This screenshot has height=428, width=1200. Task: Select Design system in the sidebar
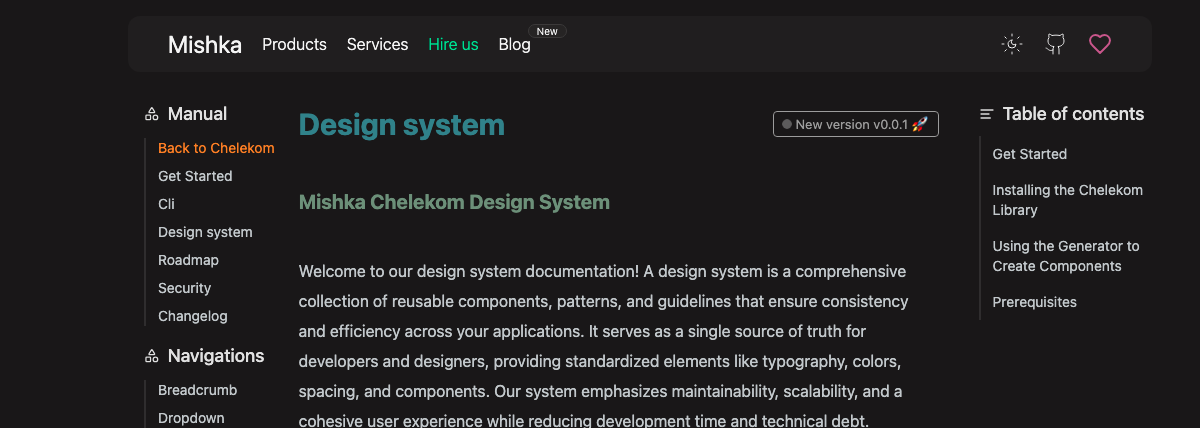pos(205,232)
